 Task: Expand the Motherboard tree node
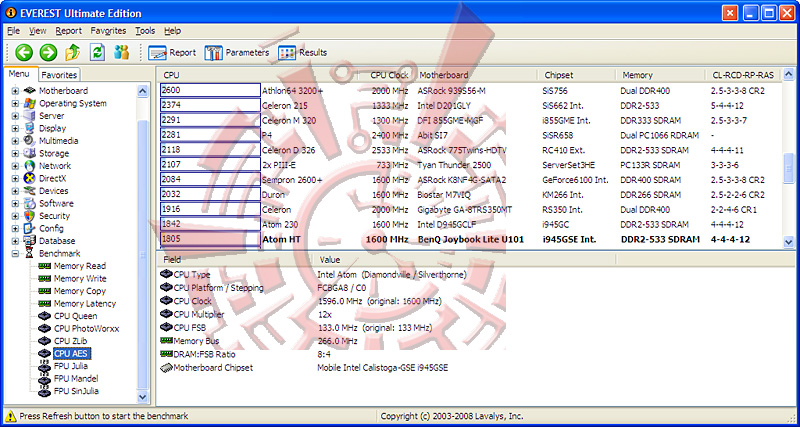click(x=15, y=91)
